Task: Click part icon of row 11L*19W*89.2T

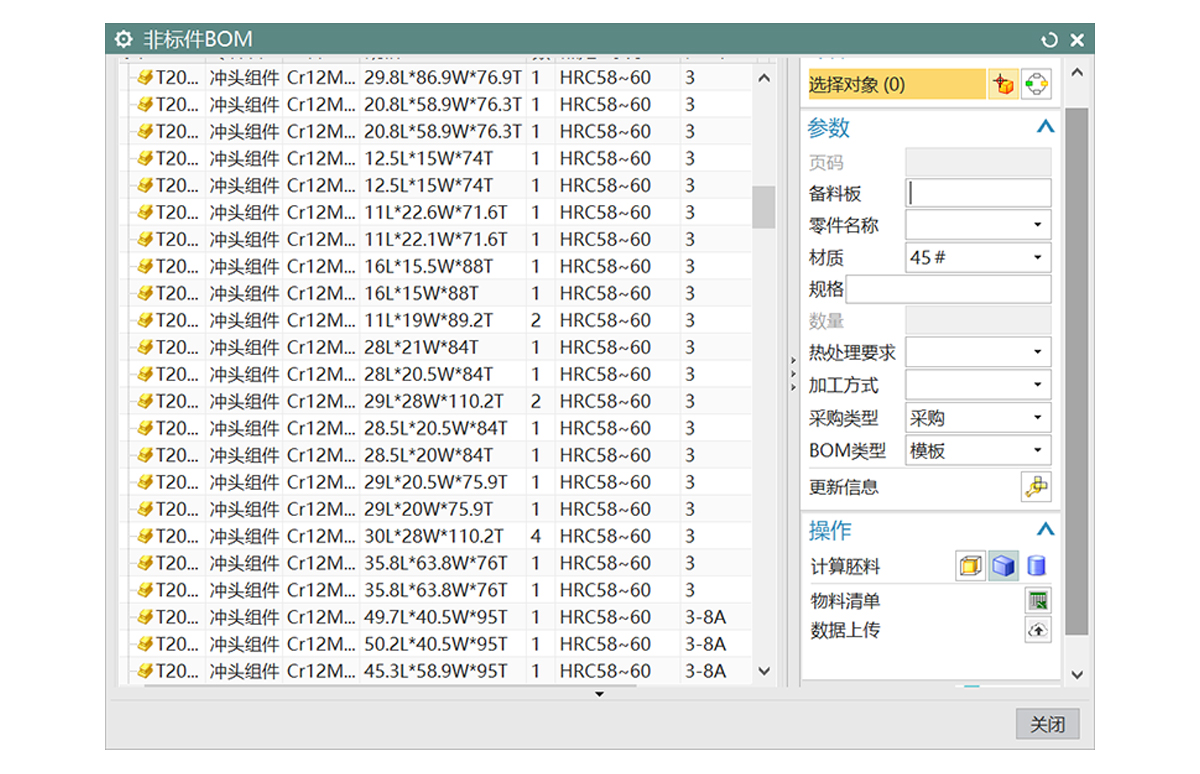Action: (x=145, y=320)
